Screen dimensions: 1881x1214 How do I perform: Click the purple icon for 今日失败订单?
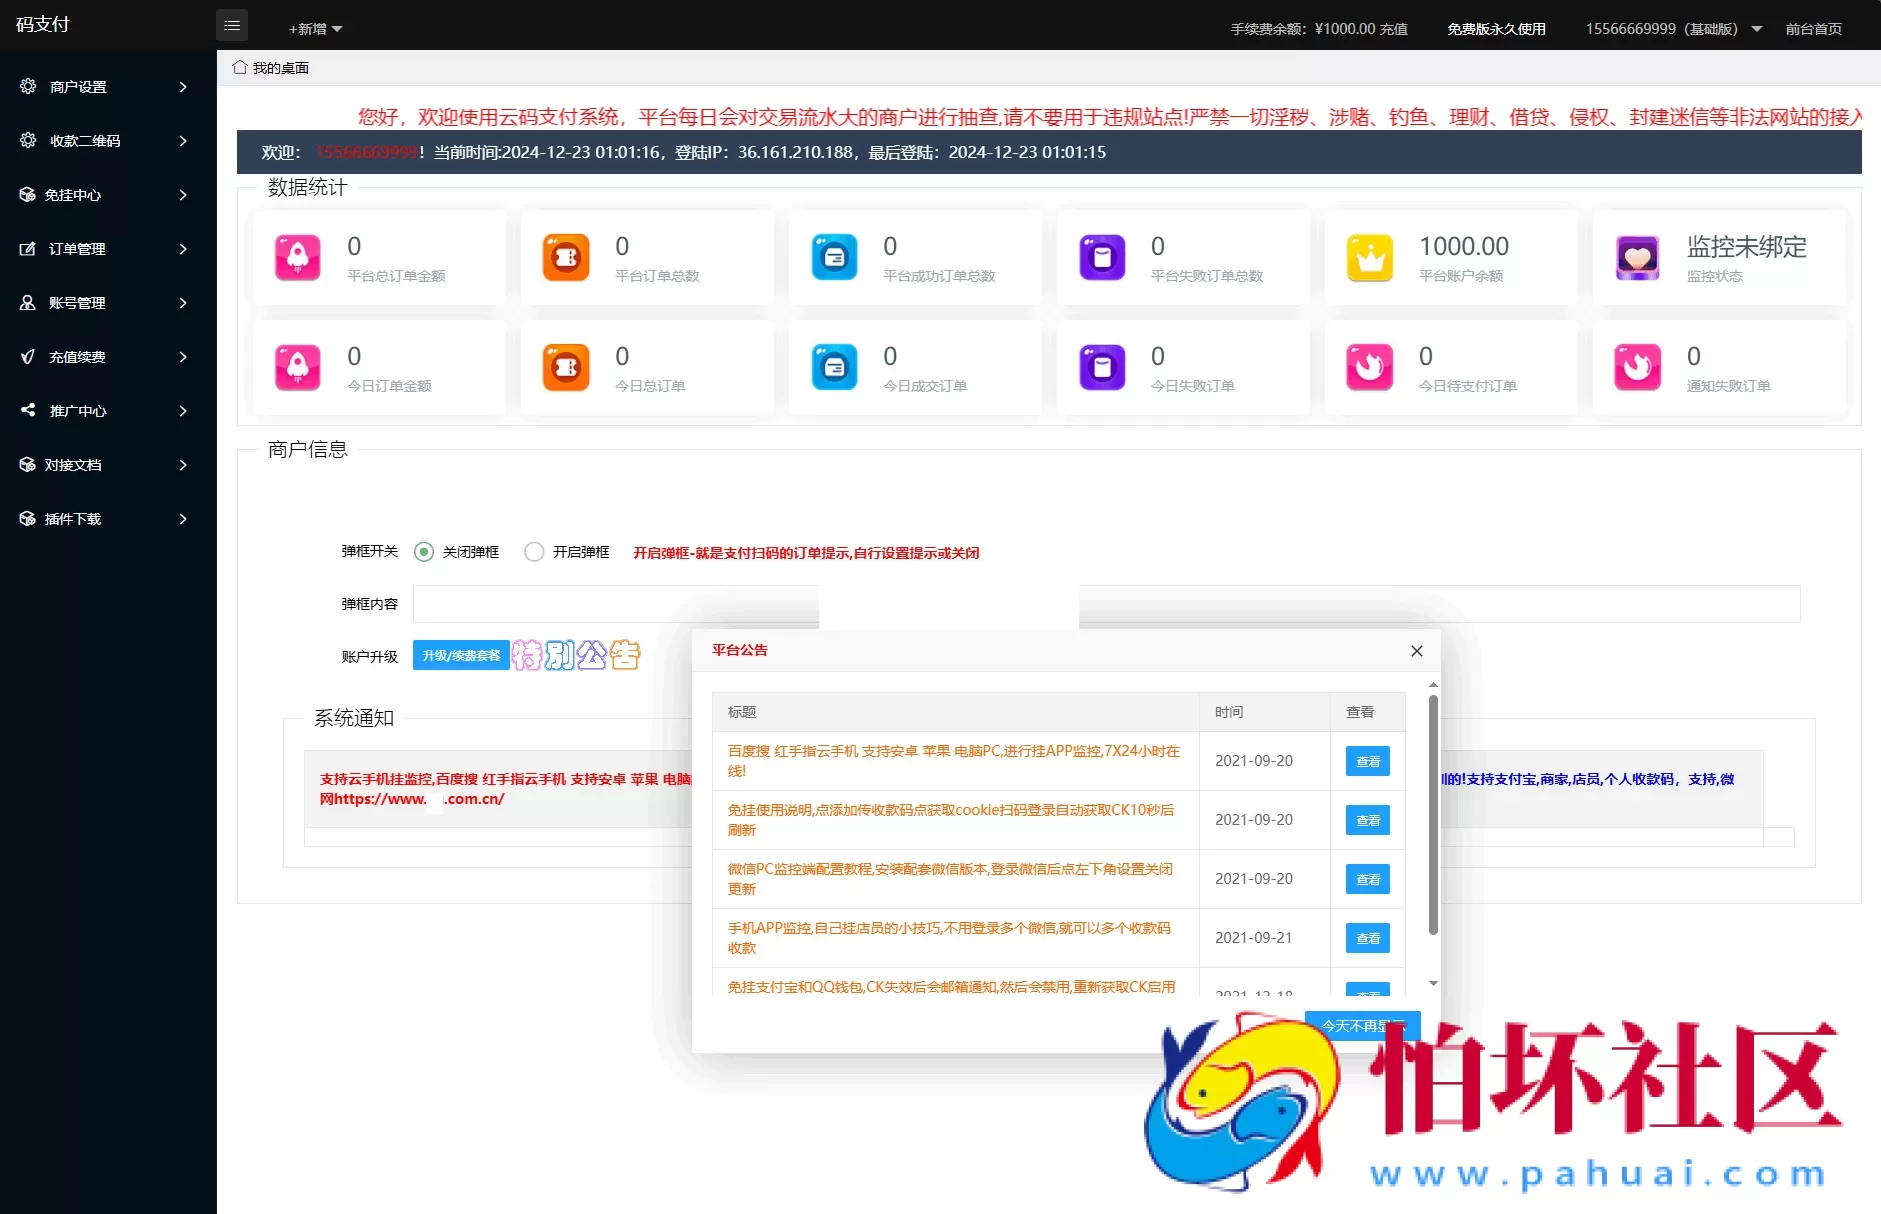pos(1102,368)
